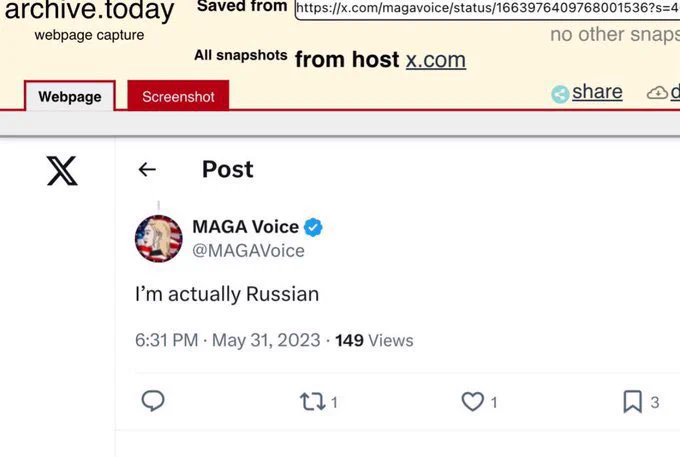Click the blue verified checkmark badge
The height and width of the screenshot is (457, 680).
(313, 227)
